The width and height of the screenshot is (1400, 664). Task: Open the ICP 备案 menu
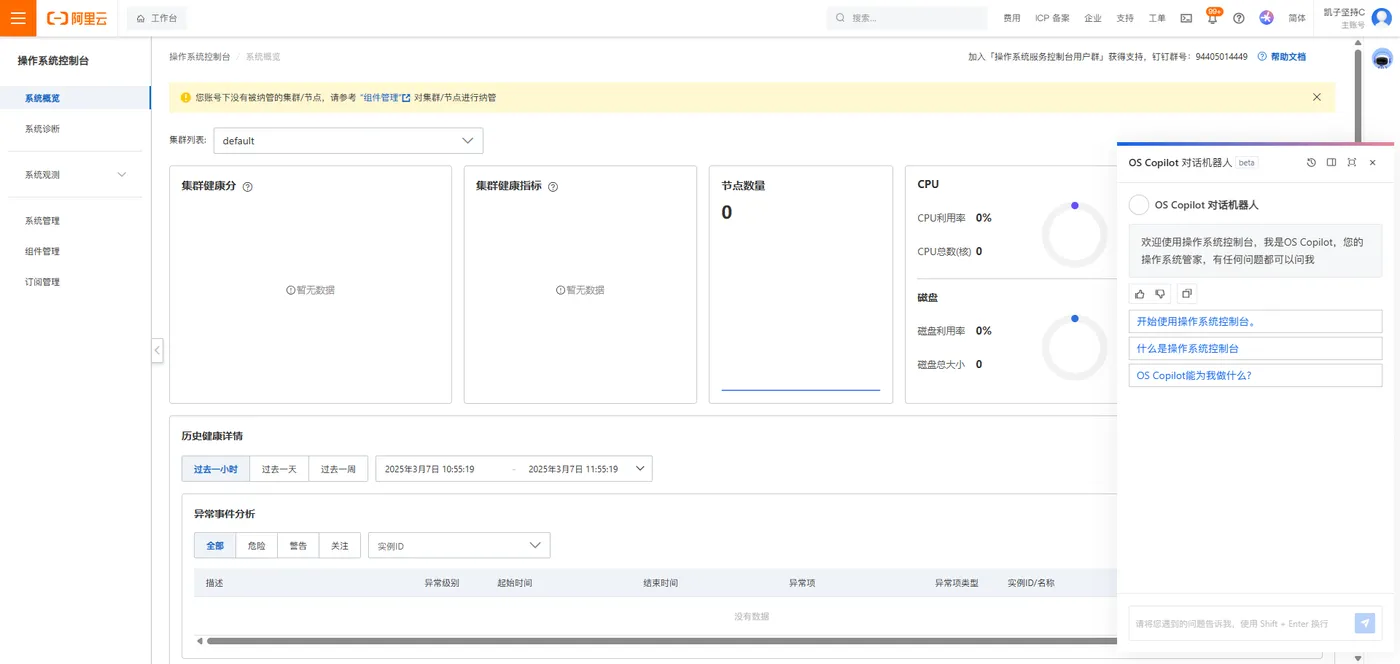click(x=1052, y=18)
